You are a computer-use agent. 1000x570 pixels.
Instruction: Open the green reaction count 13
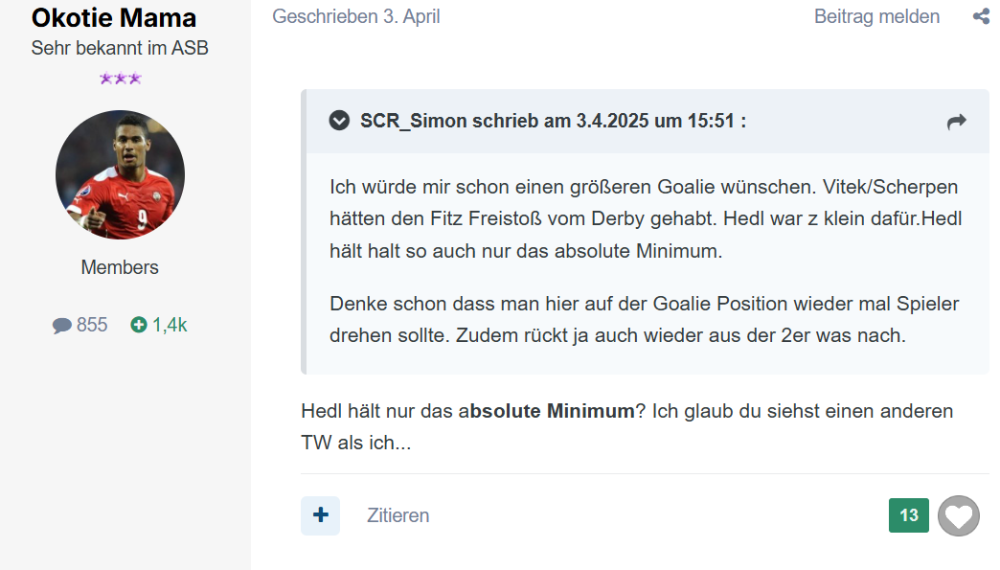click(909, 516)
